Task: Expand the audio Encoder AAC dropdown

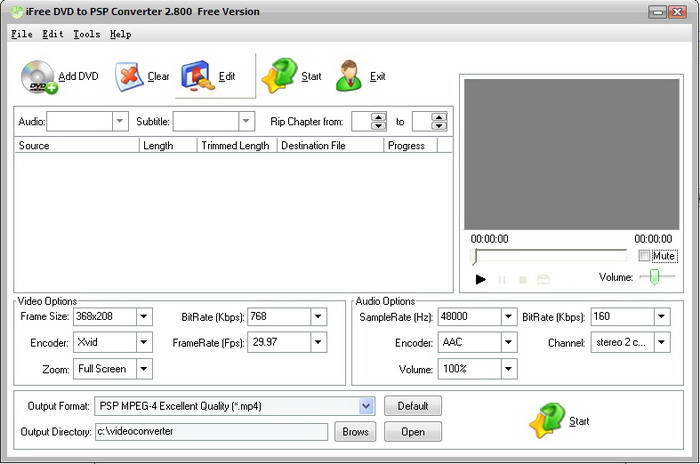Action: [x=508, y=343]
